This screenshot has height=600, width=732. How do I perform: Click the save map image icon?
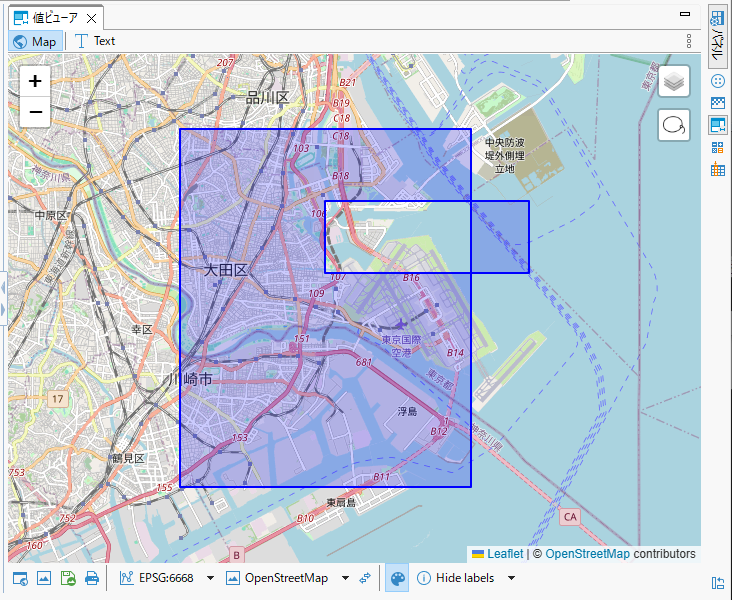pos(68,578)
